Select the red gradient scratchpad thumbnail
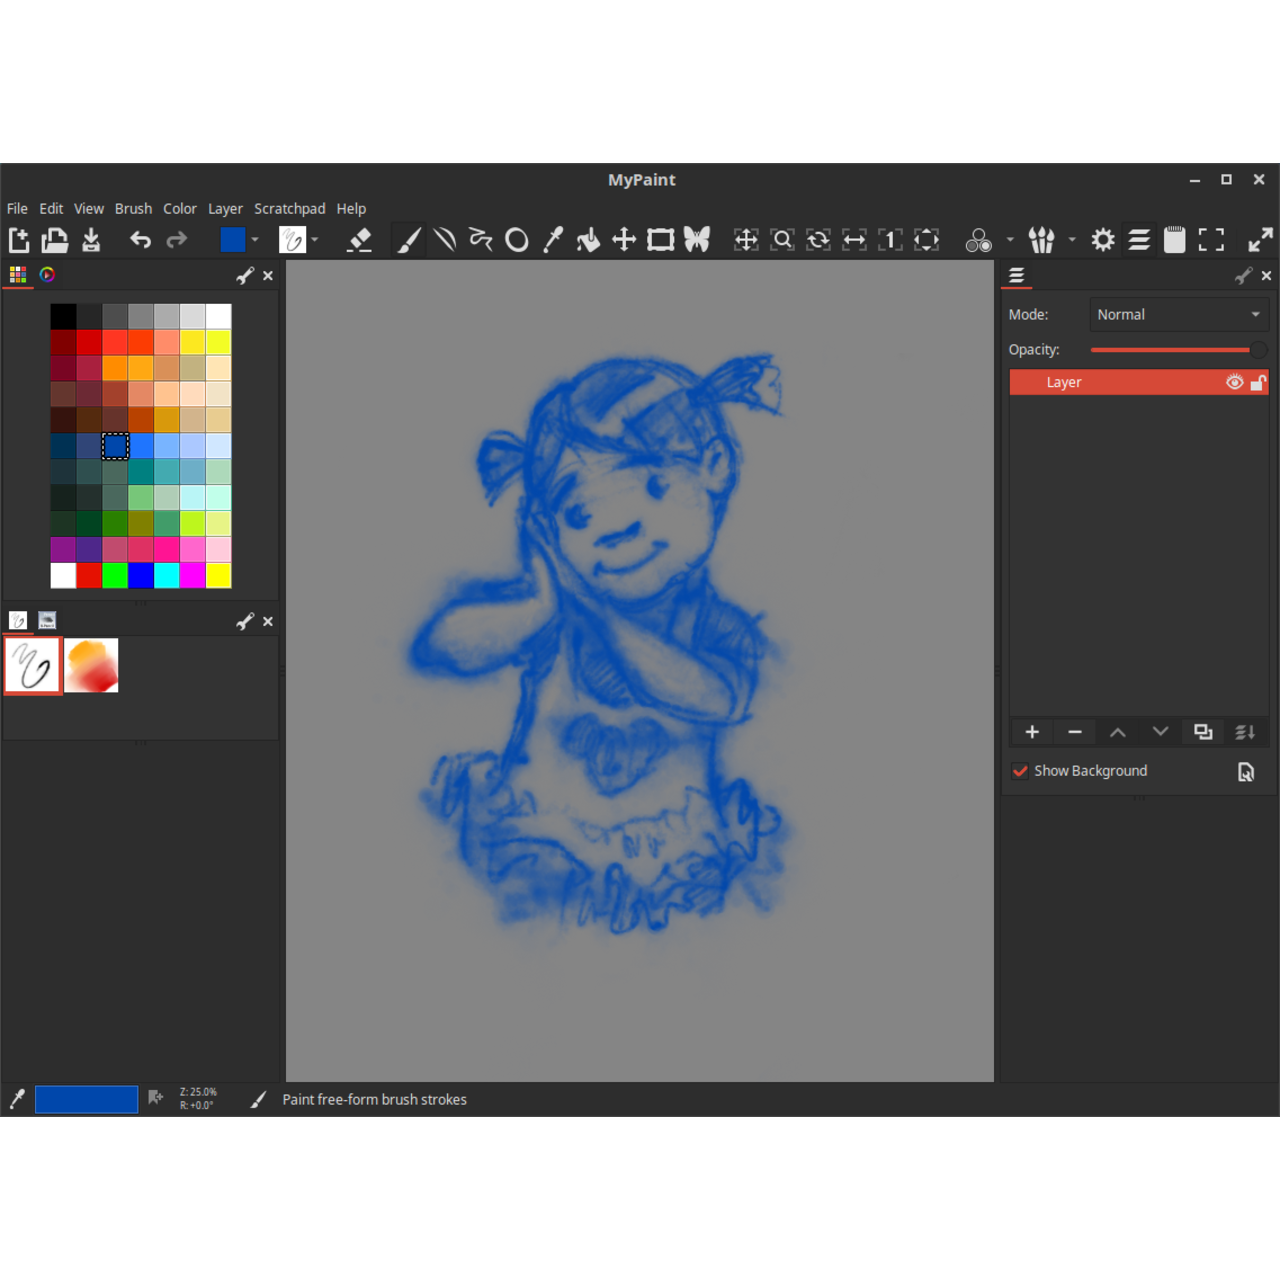This screenshot has width=1280, height=1280. tap(91, 665)
